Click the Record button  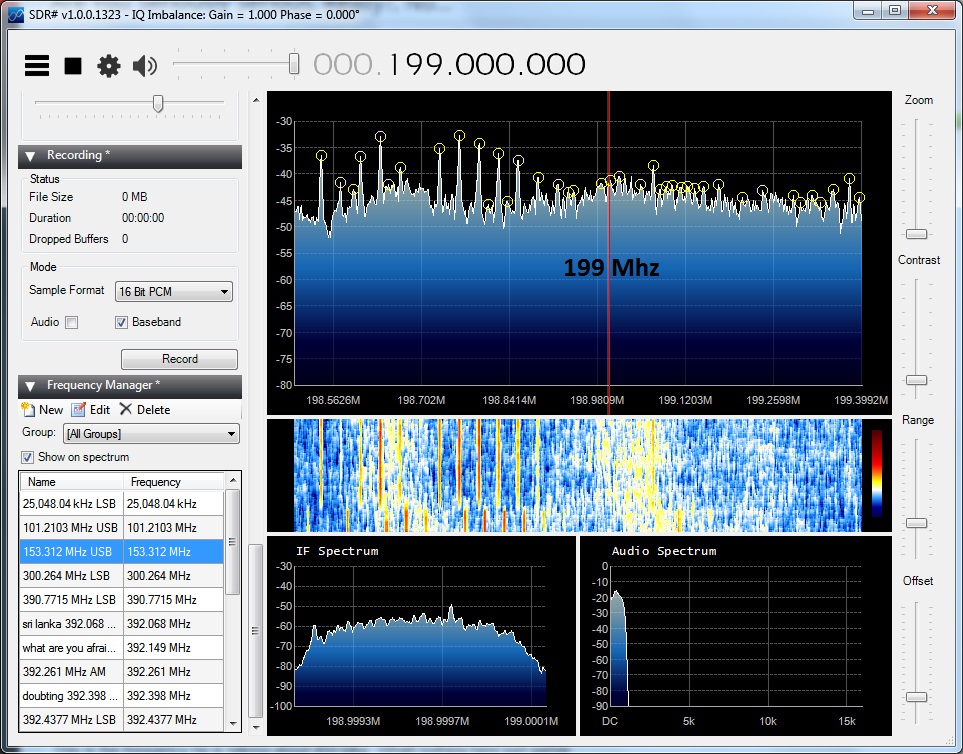click(x=179, y=359)
